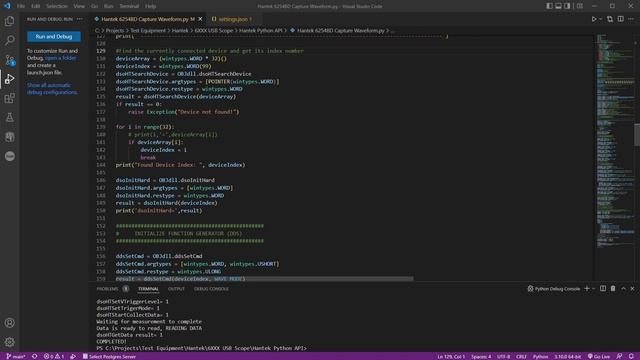Select Python language mode in status bar
This screenshot has height=360, width=640.
540,356
